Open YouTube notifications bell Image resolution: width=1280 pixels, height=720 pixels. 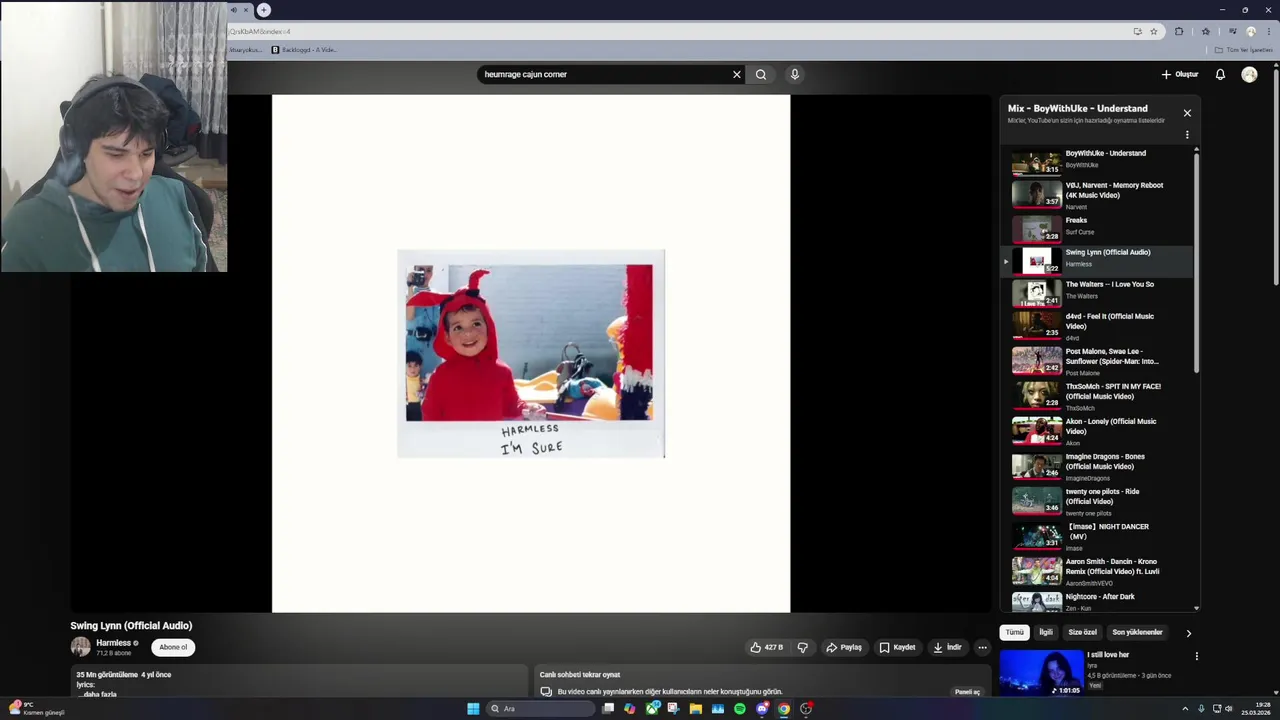pyautogui.click(x=1220, y=74)
